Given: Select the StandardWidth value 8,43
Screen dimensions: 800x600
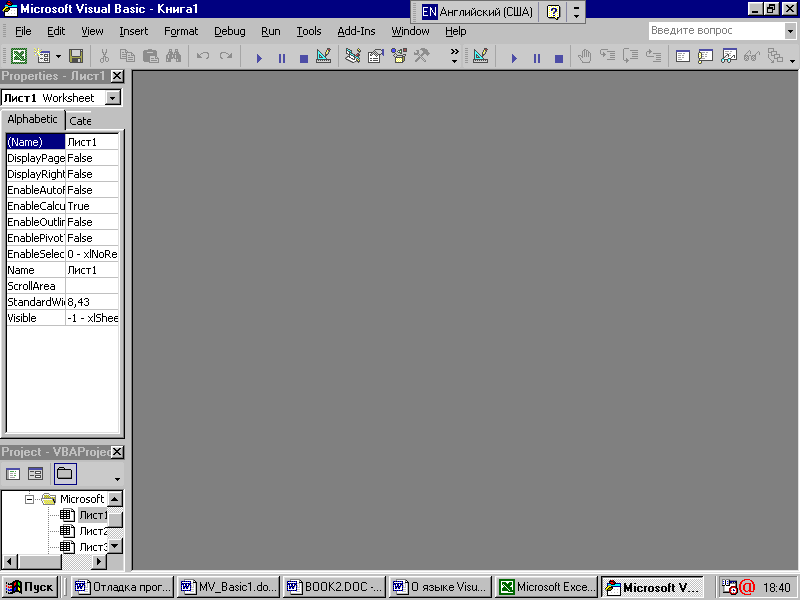Looking at the screenshot, I should (92, 302).
